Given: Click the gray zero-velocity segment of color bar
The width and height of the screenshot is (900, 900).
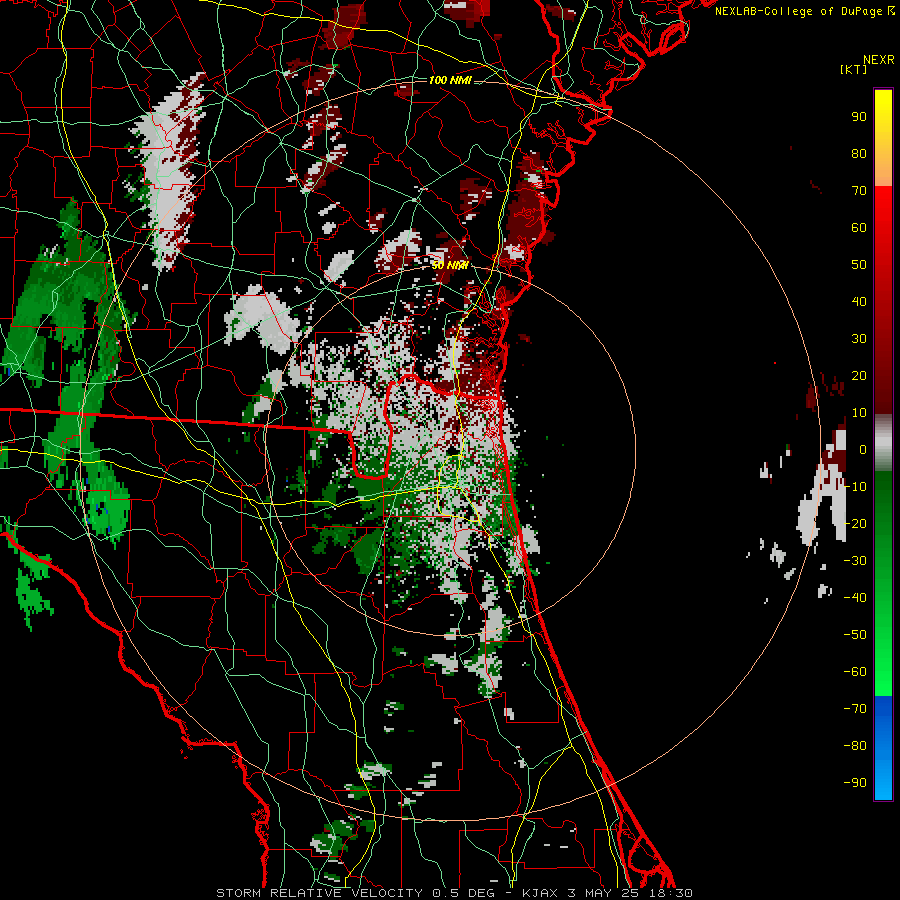Looking at the screenshot, I should [883, 443].
